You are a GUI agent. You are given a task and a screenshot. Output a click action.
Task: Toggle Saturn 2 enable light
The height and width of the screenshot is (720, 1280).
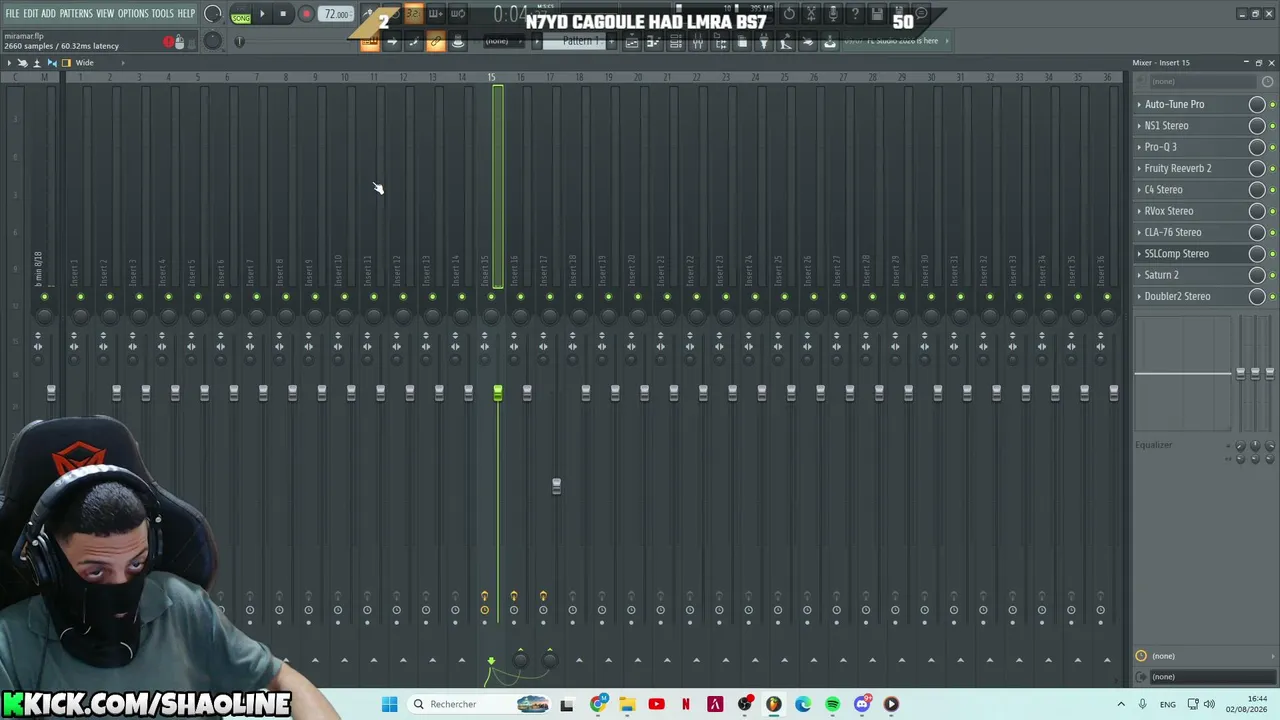pyautogui.click(x=1272, y=275)
